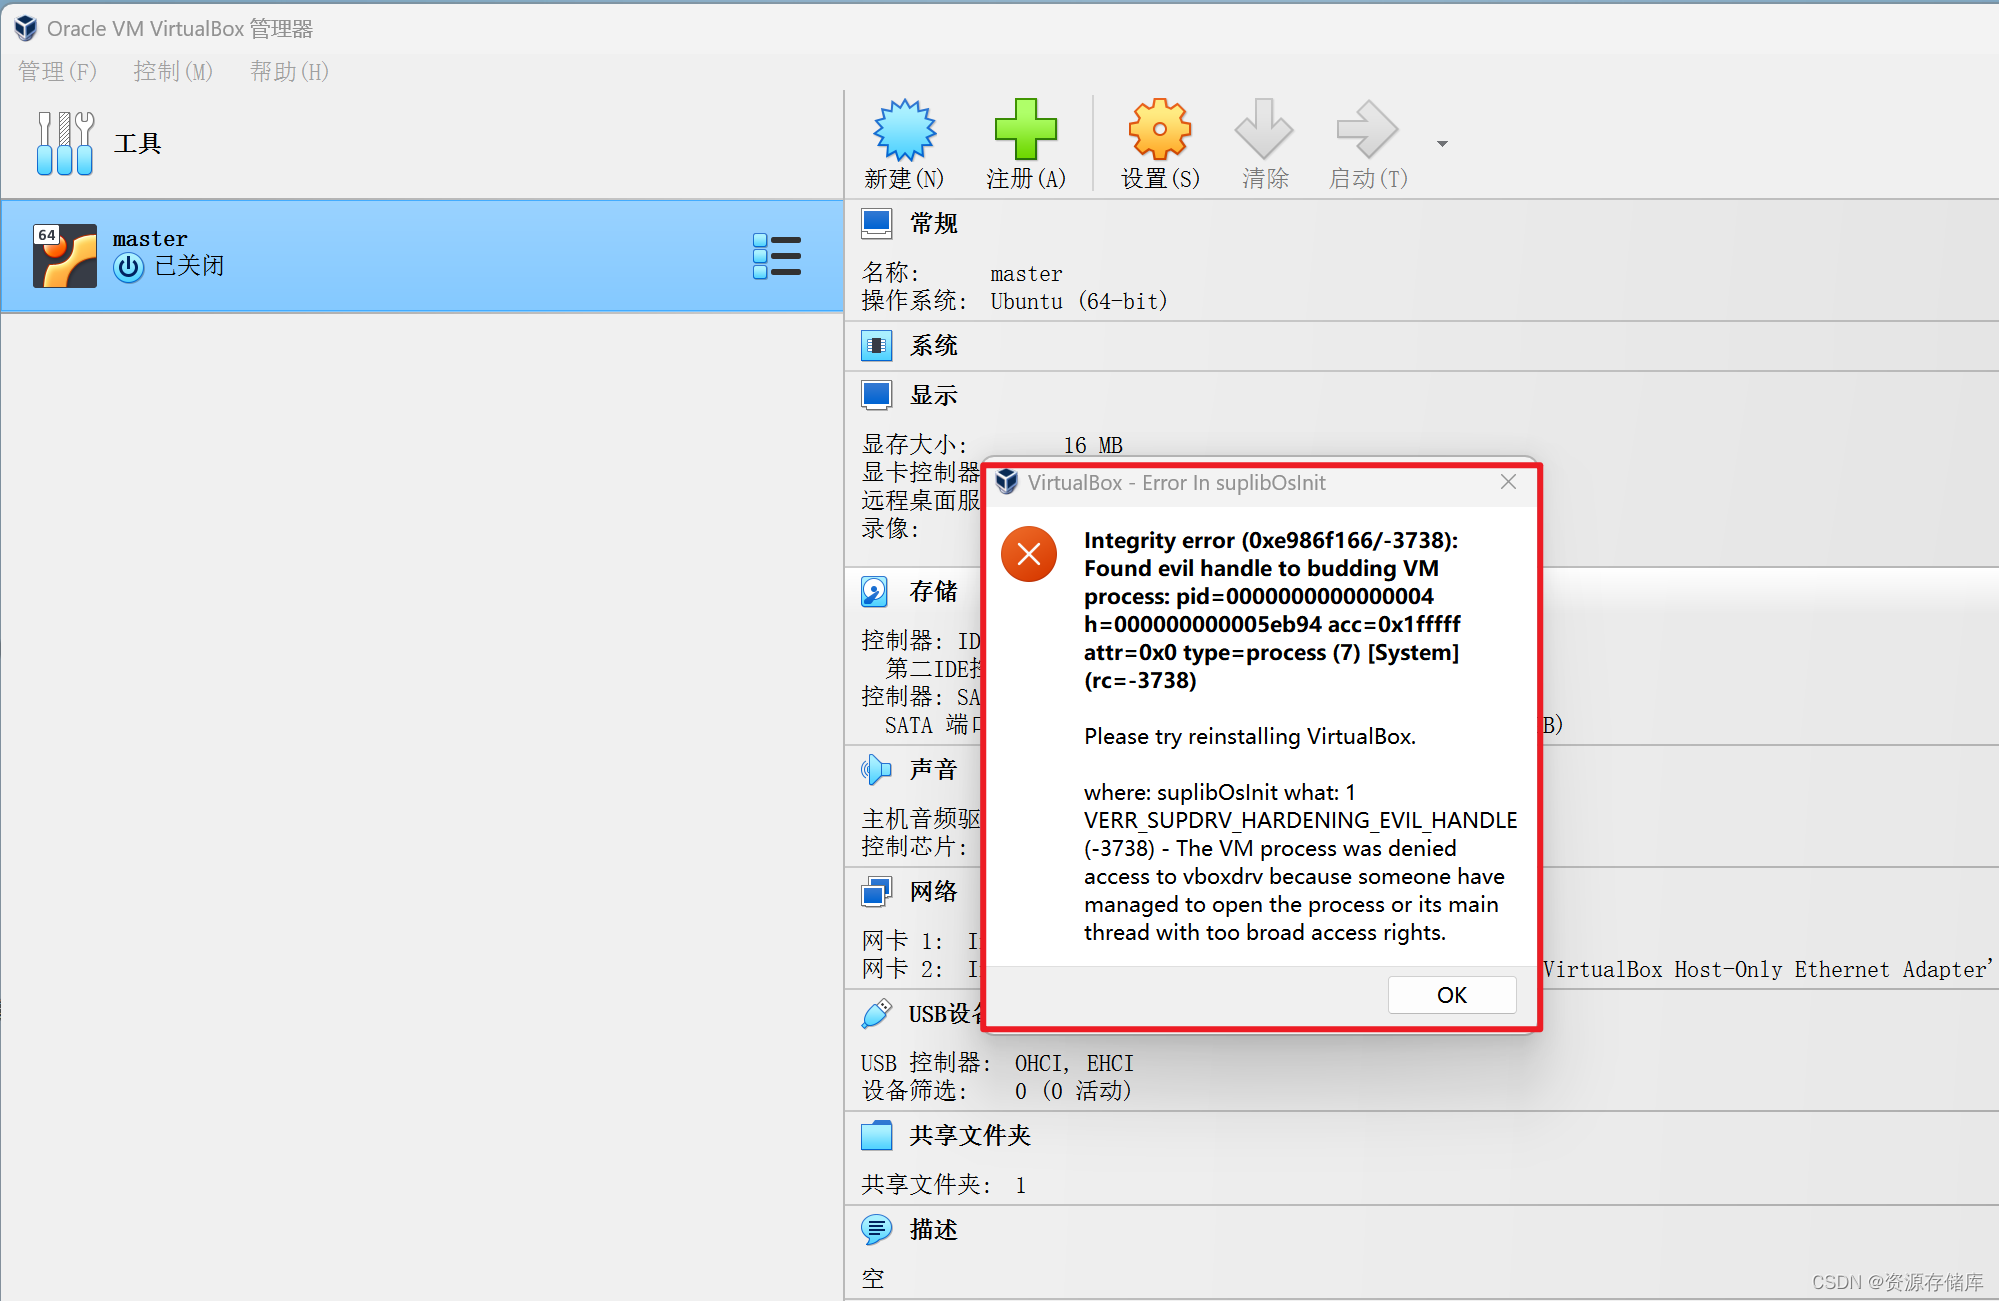Click the New (新建) VM toolbar icon

[904, 130]
